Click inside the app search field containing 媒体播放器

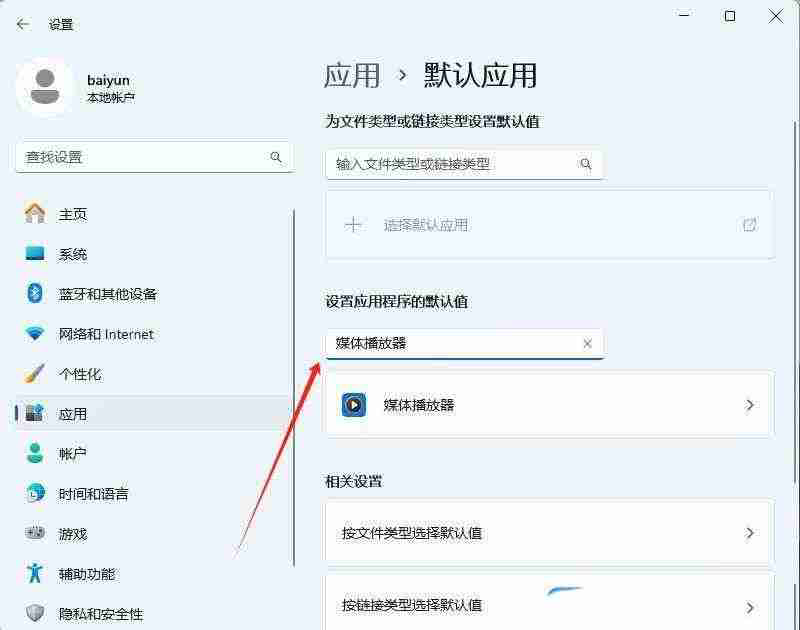pyautogui.click(x=464, y=343)
